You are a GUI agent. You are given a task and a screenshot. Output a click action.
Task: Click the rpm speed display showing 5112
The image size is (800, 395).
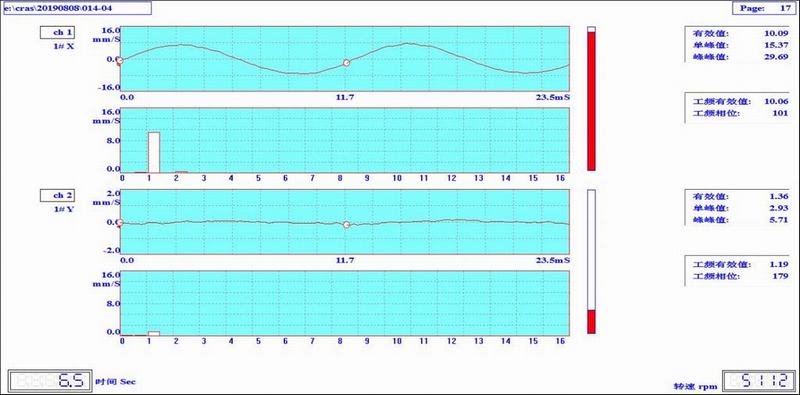pyautogui.click(x=759, y=381)
